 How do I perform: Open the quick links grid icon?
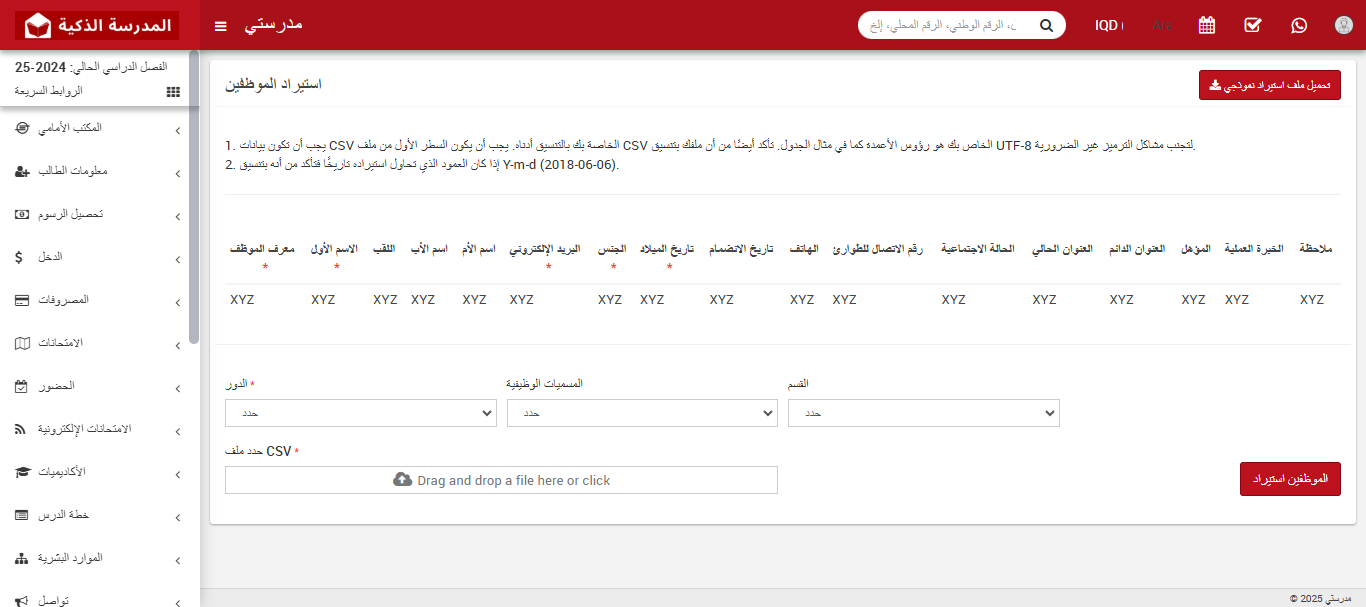(x=172, y=91)
